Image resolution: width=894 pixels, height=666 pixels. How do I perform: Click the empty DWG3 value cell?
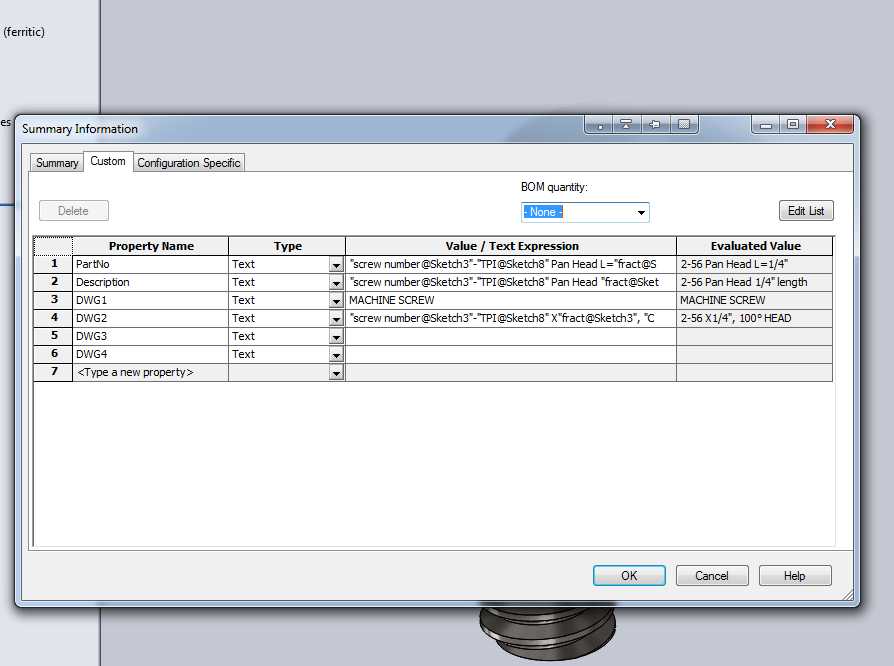pyautogui.click(x=511, y=336)
